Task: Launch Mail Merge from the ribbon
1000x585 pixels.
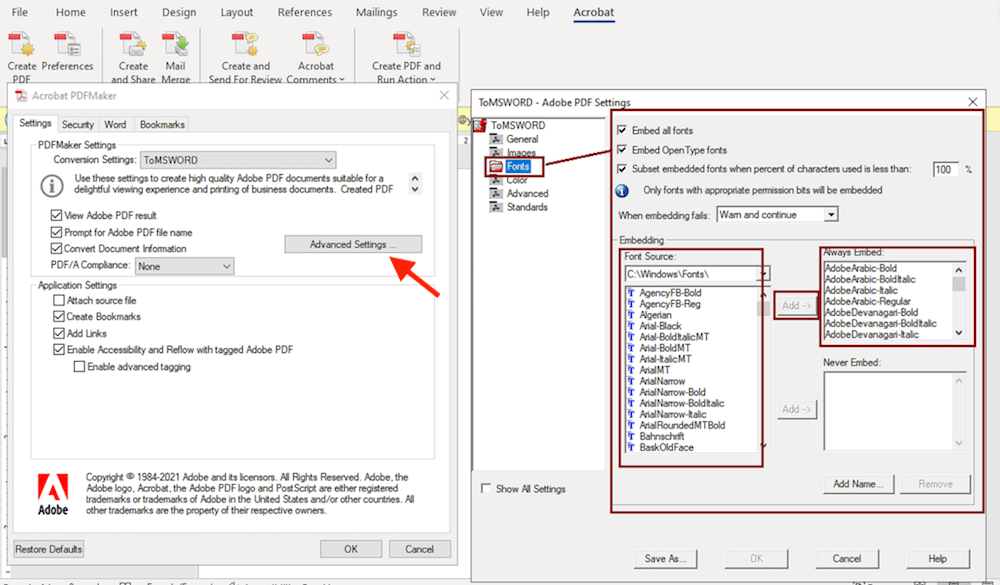Action: coord(175,46)
